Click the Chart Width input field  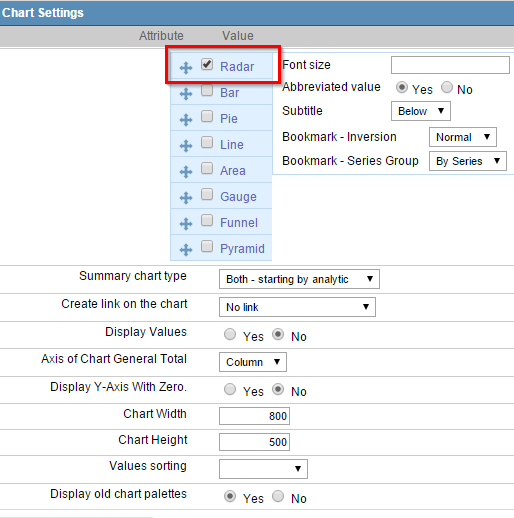(254, 416)
